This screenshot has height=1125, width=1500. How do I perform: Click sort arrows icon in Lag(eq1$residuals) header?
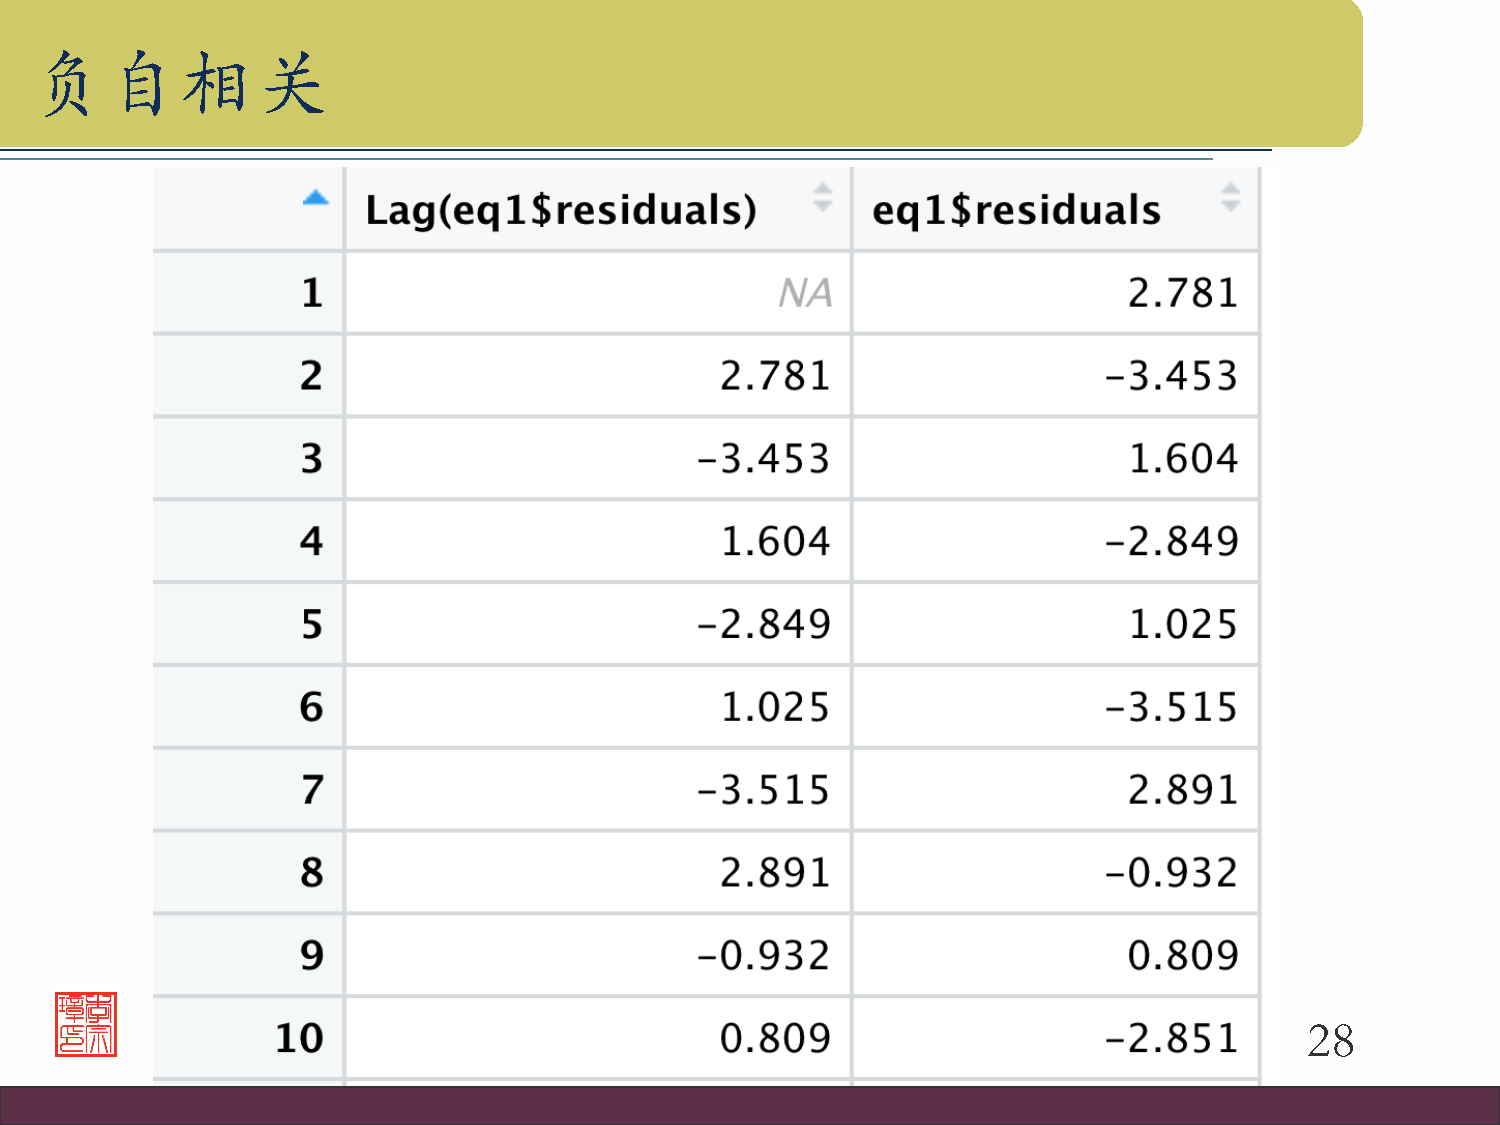click(822, 197)
